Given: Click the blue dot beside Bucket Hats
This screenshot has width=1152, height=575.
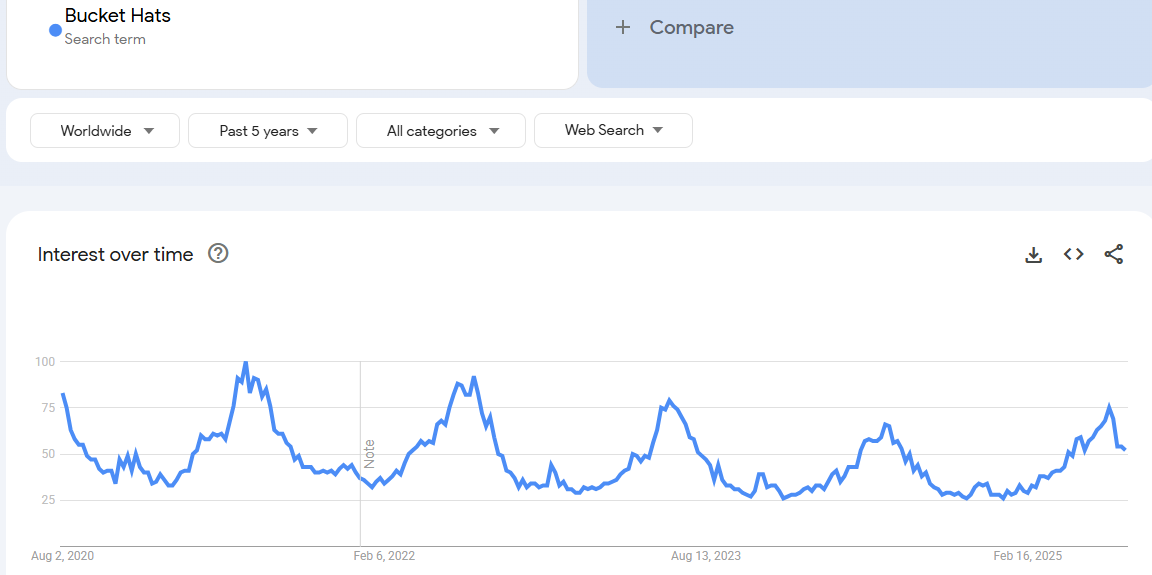Looking at the screenshot, I should (x=55, y=30).
